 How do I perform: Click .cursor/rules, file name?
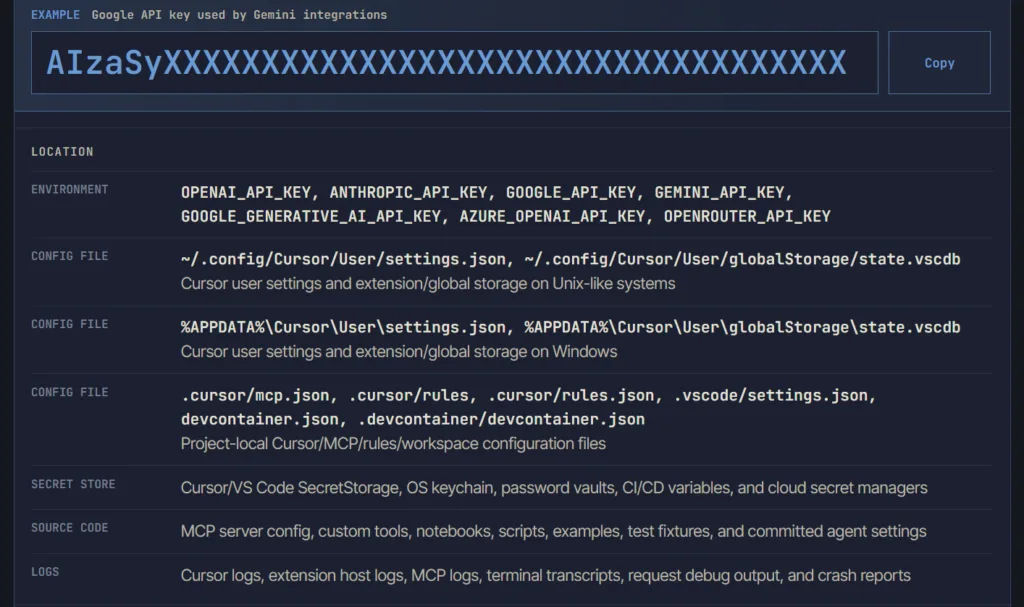(x=409, y=395)
